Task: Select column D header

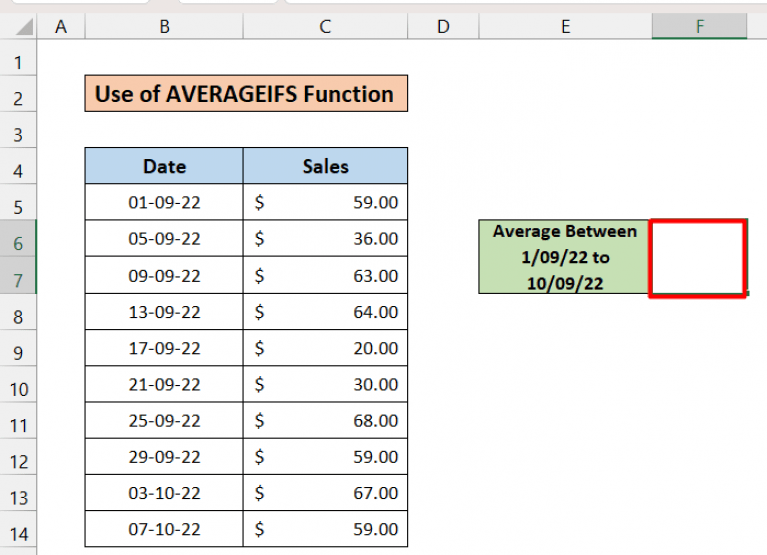Action: tap(443, 26)
